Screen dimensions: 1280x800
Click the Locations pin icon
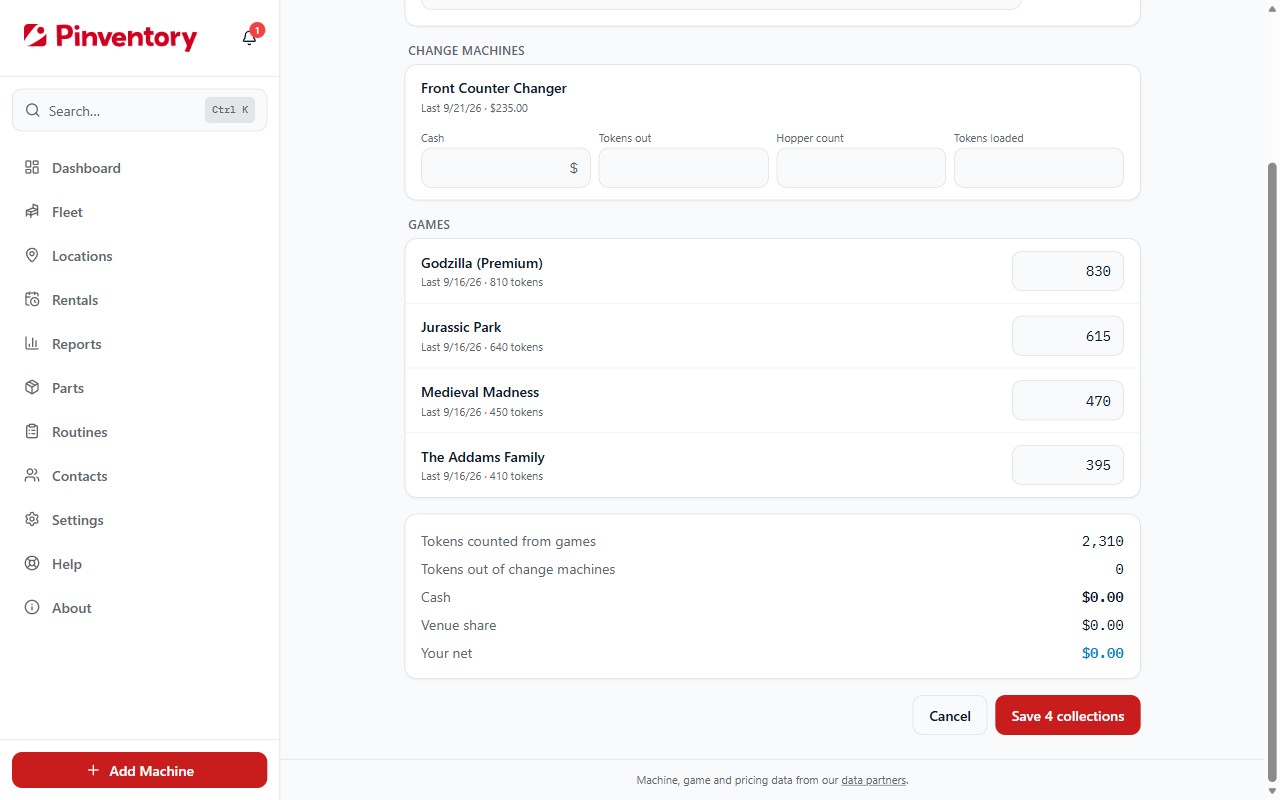coord(32,256)
